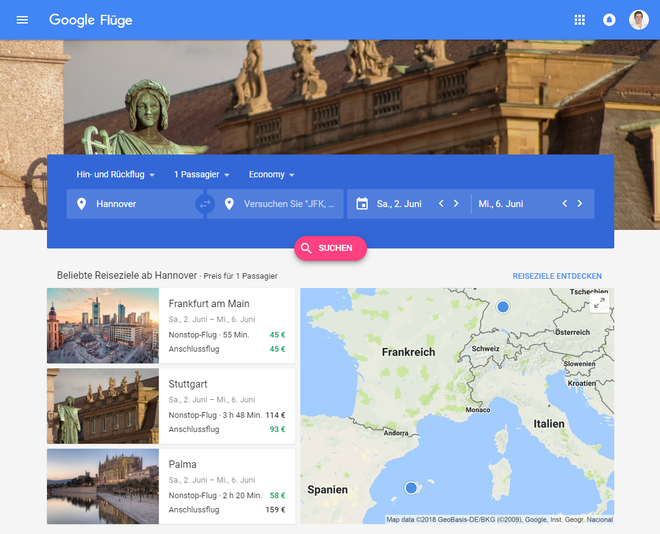Click the Spanien label on map

(x=327, y=490)
